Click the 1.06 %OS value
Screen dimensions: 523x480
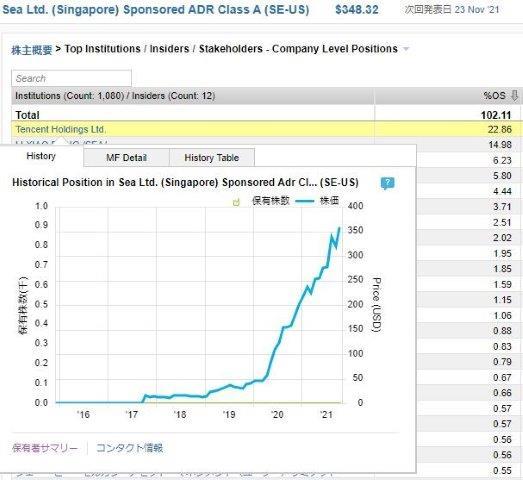coord(502,316)
